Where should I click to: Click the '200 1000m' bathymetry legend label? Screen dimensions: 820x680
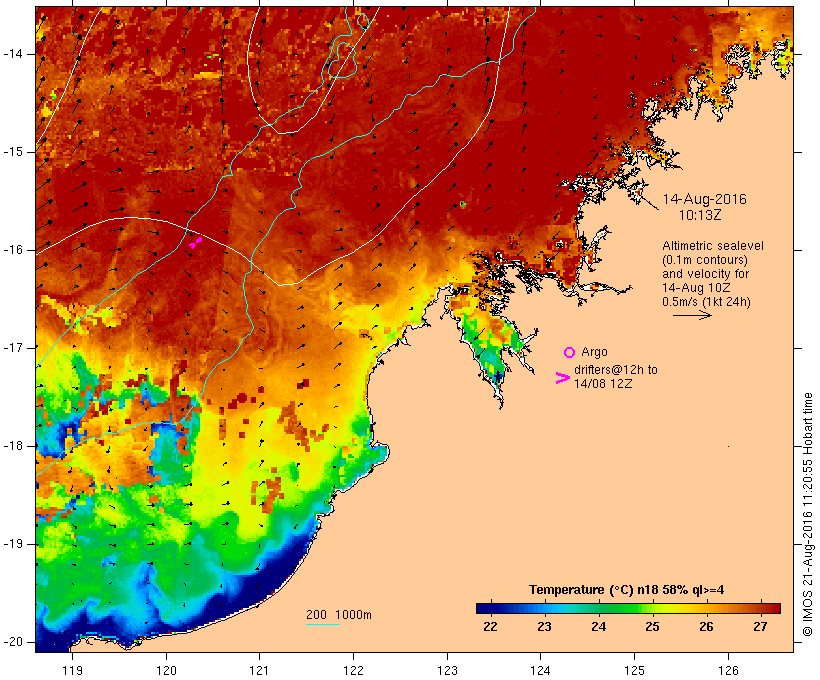pyautogui.click(x=339, y=615)
